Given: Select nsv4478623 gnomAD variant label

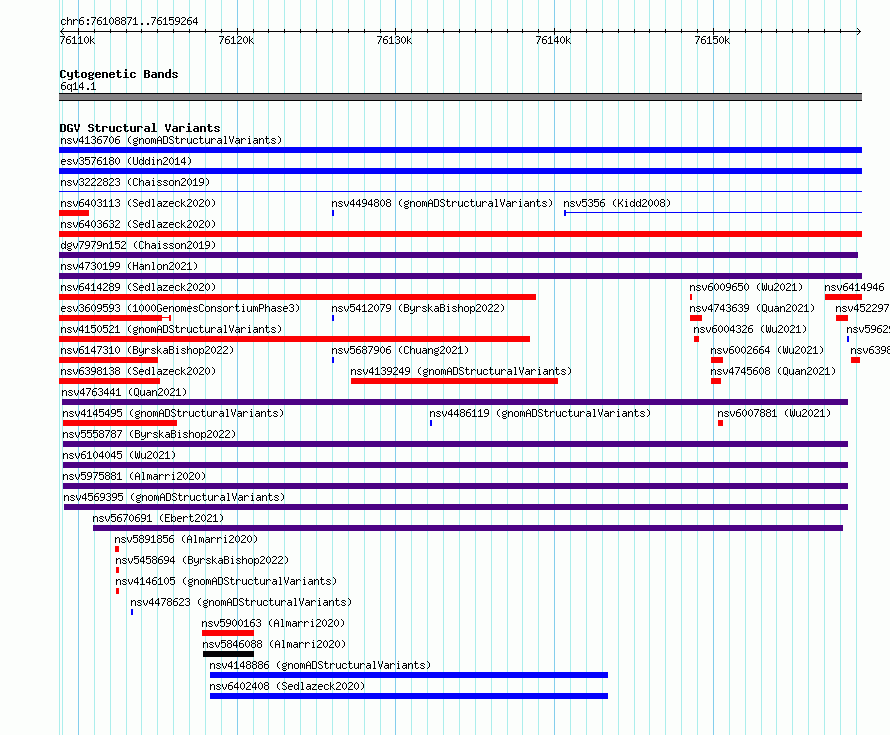Looking at the screenshot, I should [241, 602].
